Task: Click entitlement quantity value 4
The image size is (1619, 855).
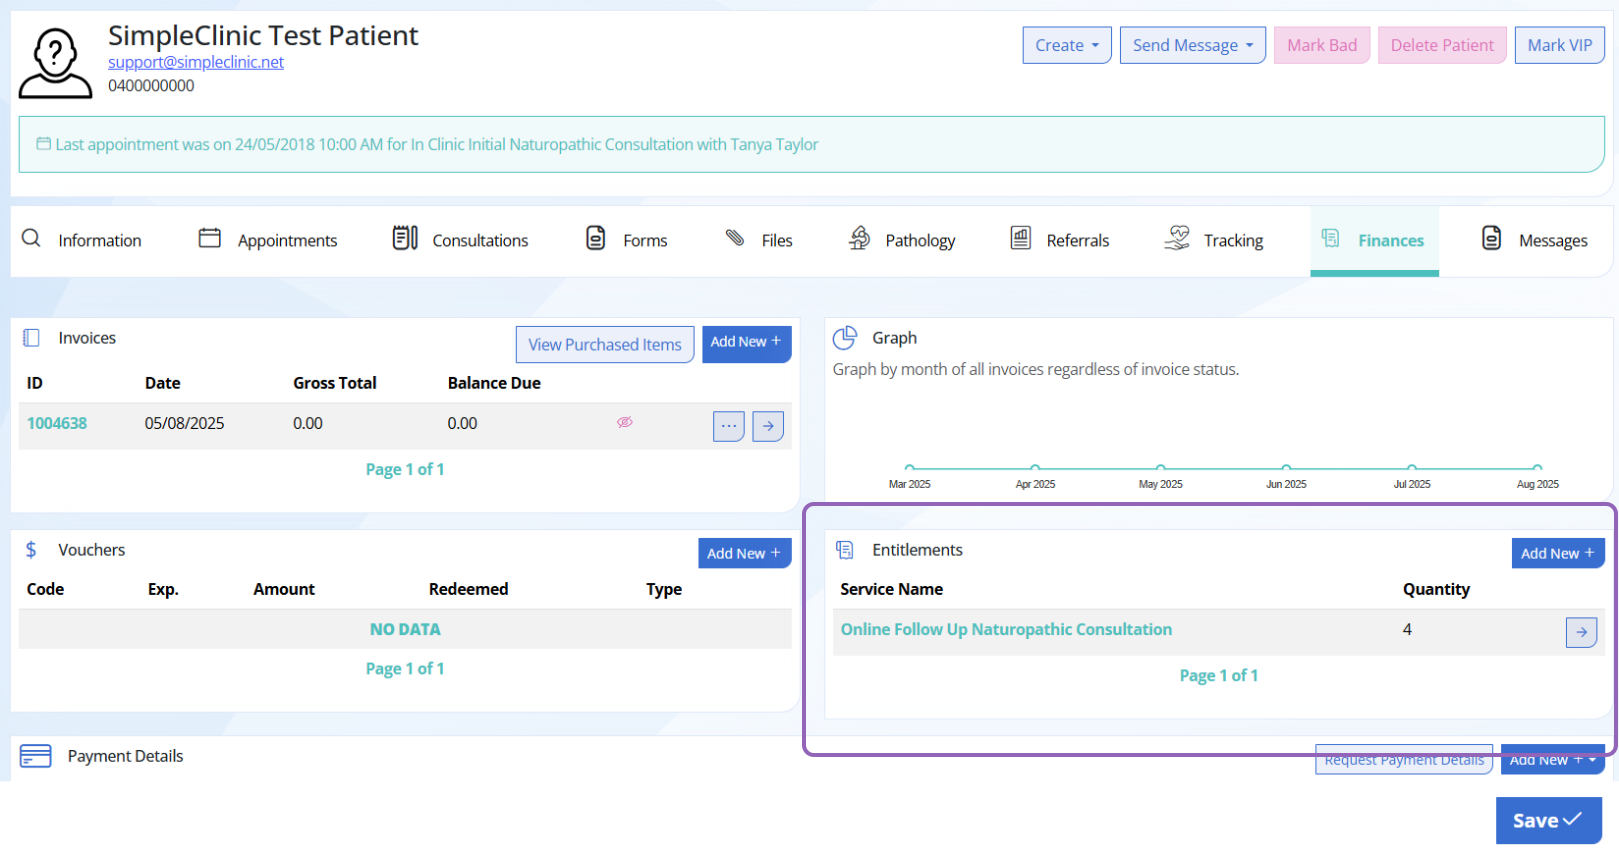Action: coord(1407,629)
